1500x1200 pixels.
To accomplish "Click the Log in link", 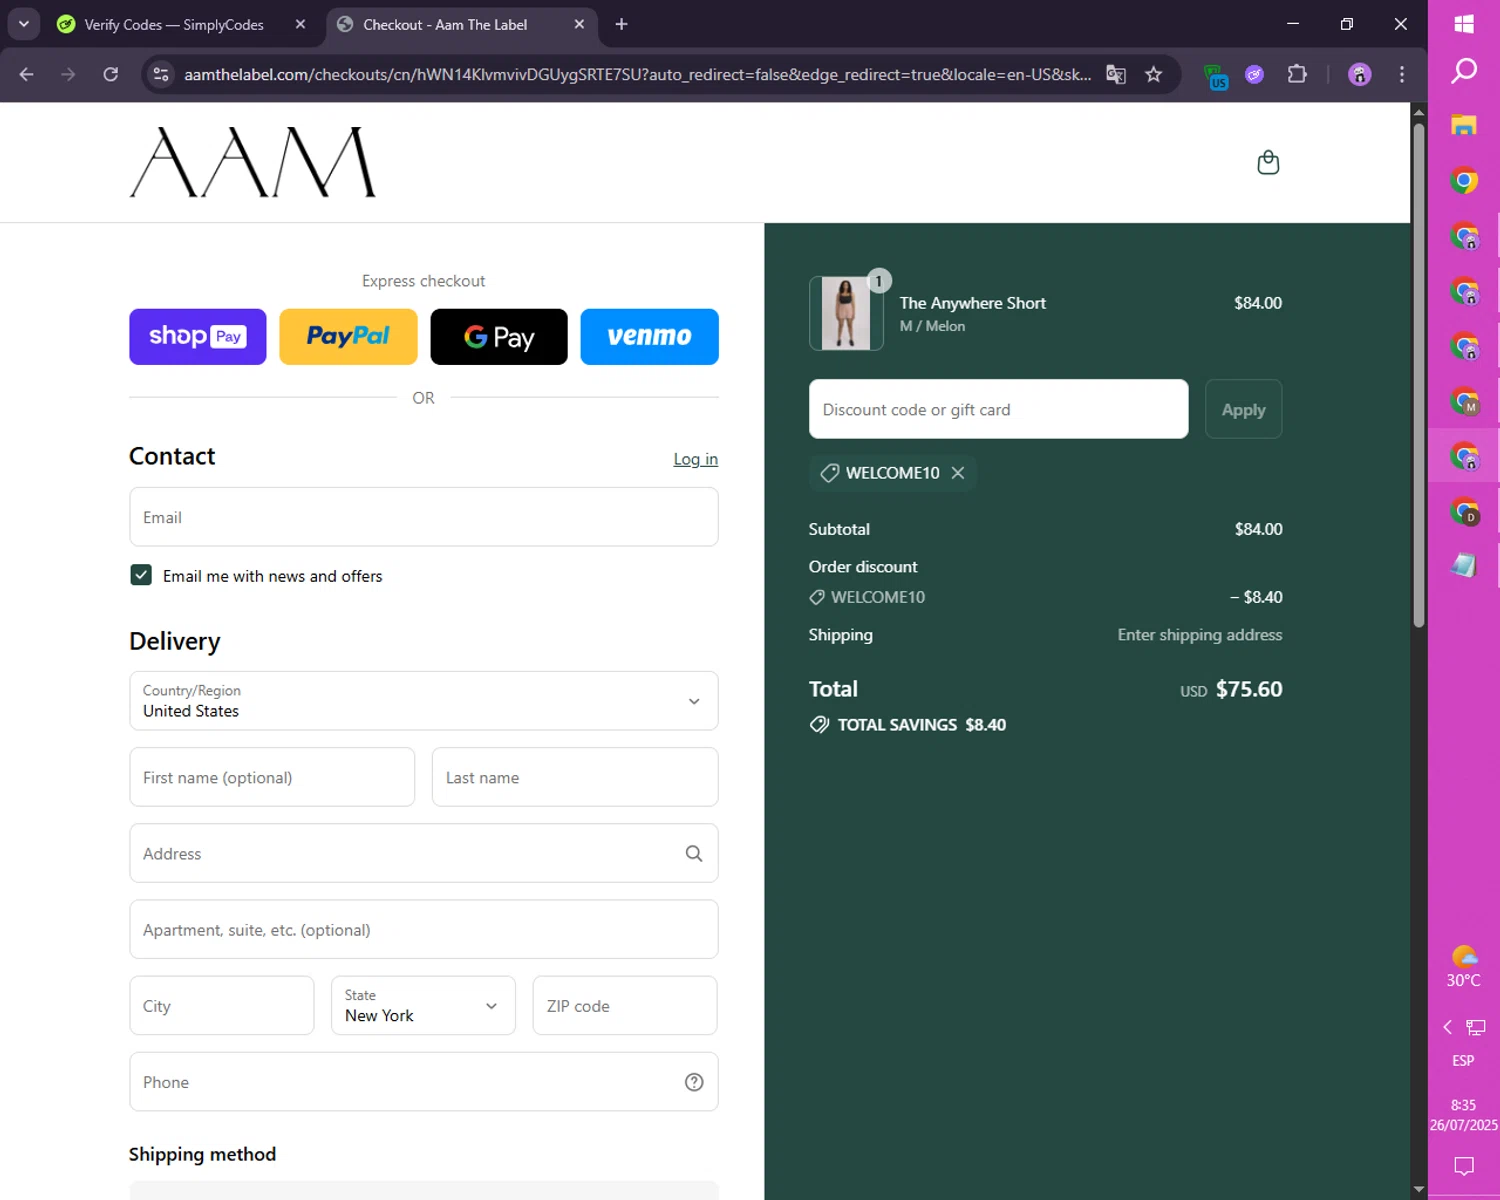I will [x=696, y=459].
